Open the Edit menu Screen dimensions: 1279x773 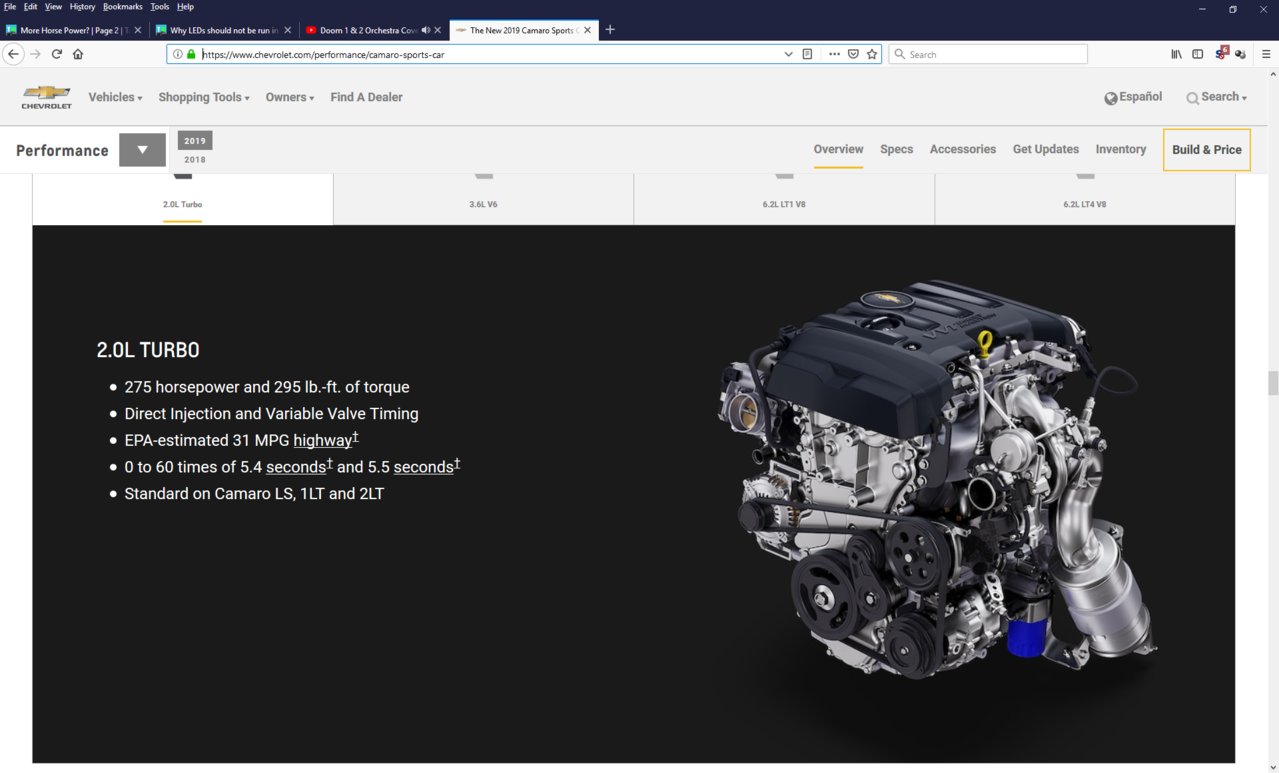(x=31, y=6)
